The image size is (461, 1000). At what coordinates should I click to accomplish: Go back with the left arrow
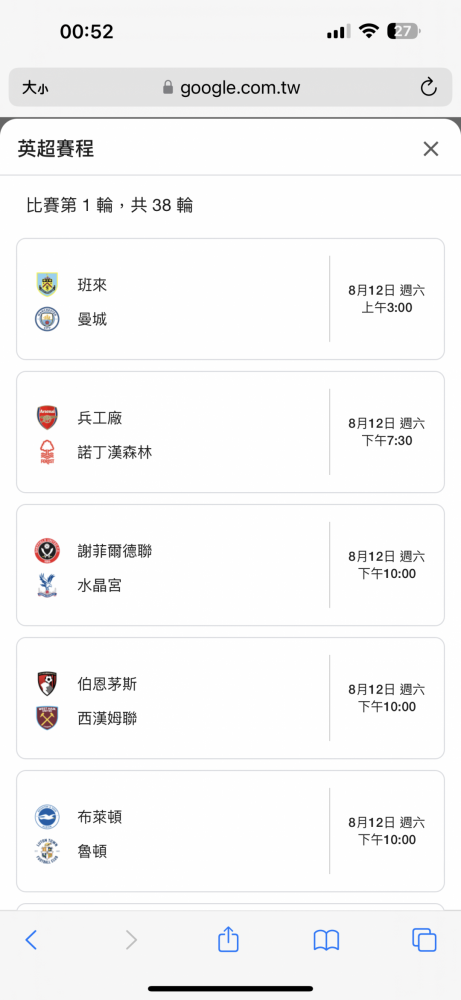click(x=31, y=939)
